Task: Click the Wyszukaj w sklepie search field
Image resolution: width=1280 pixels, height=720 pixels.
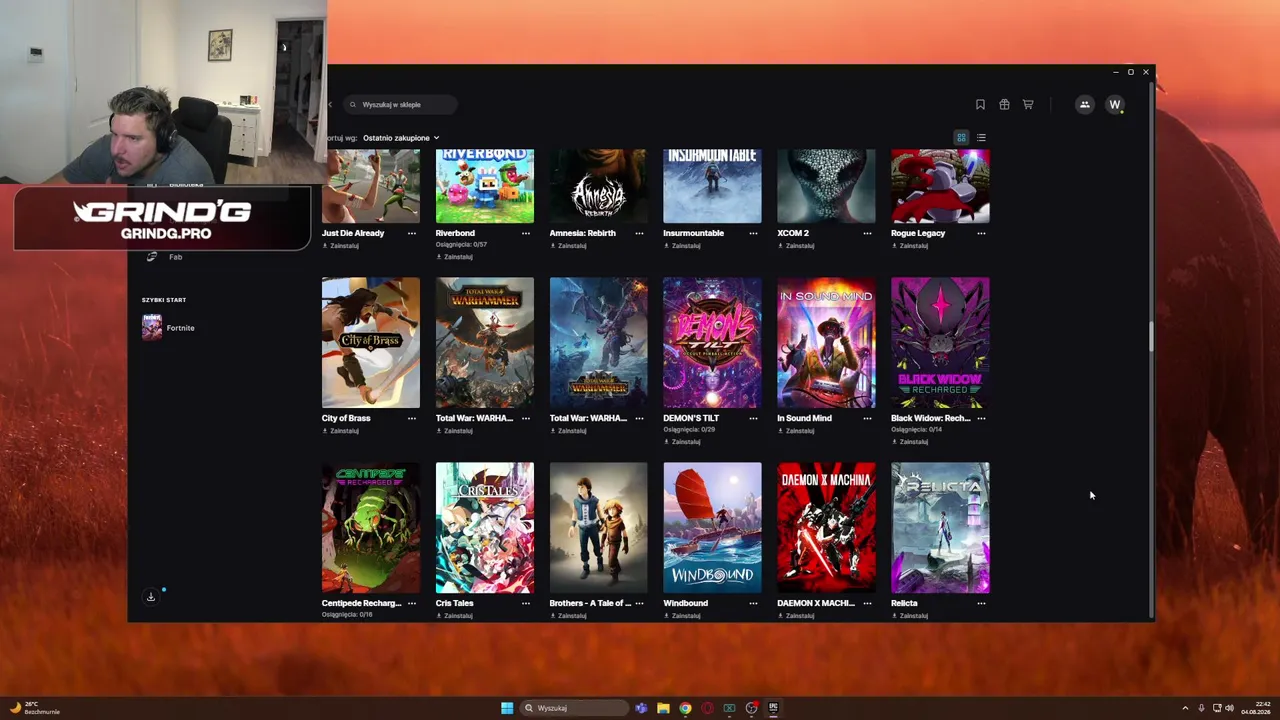Action: (400, 104)
